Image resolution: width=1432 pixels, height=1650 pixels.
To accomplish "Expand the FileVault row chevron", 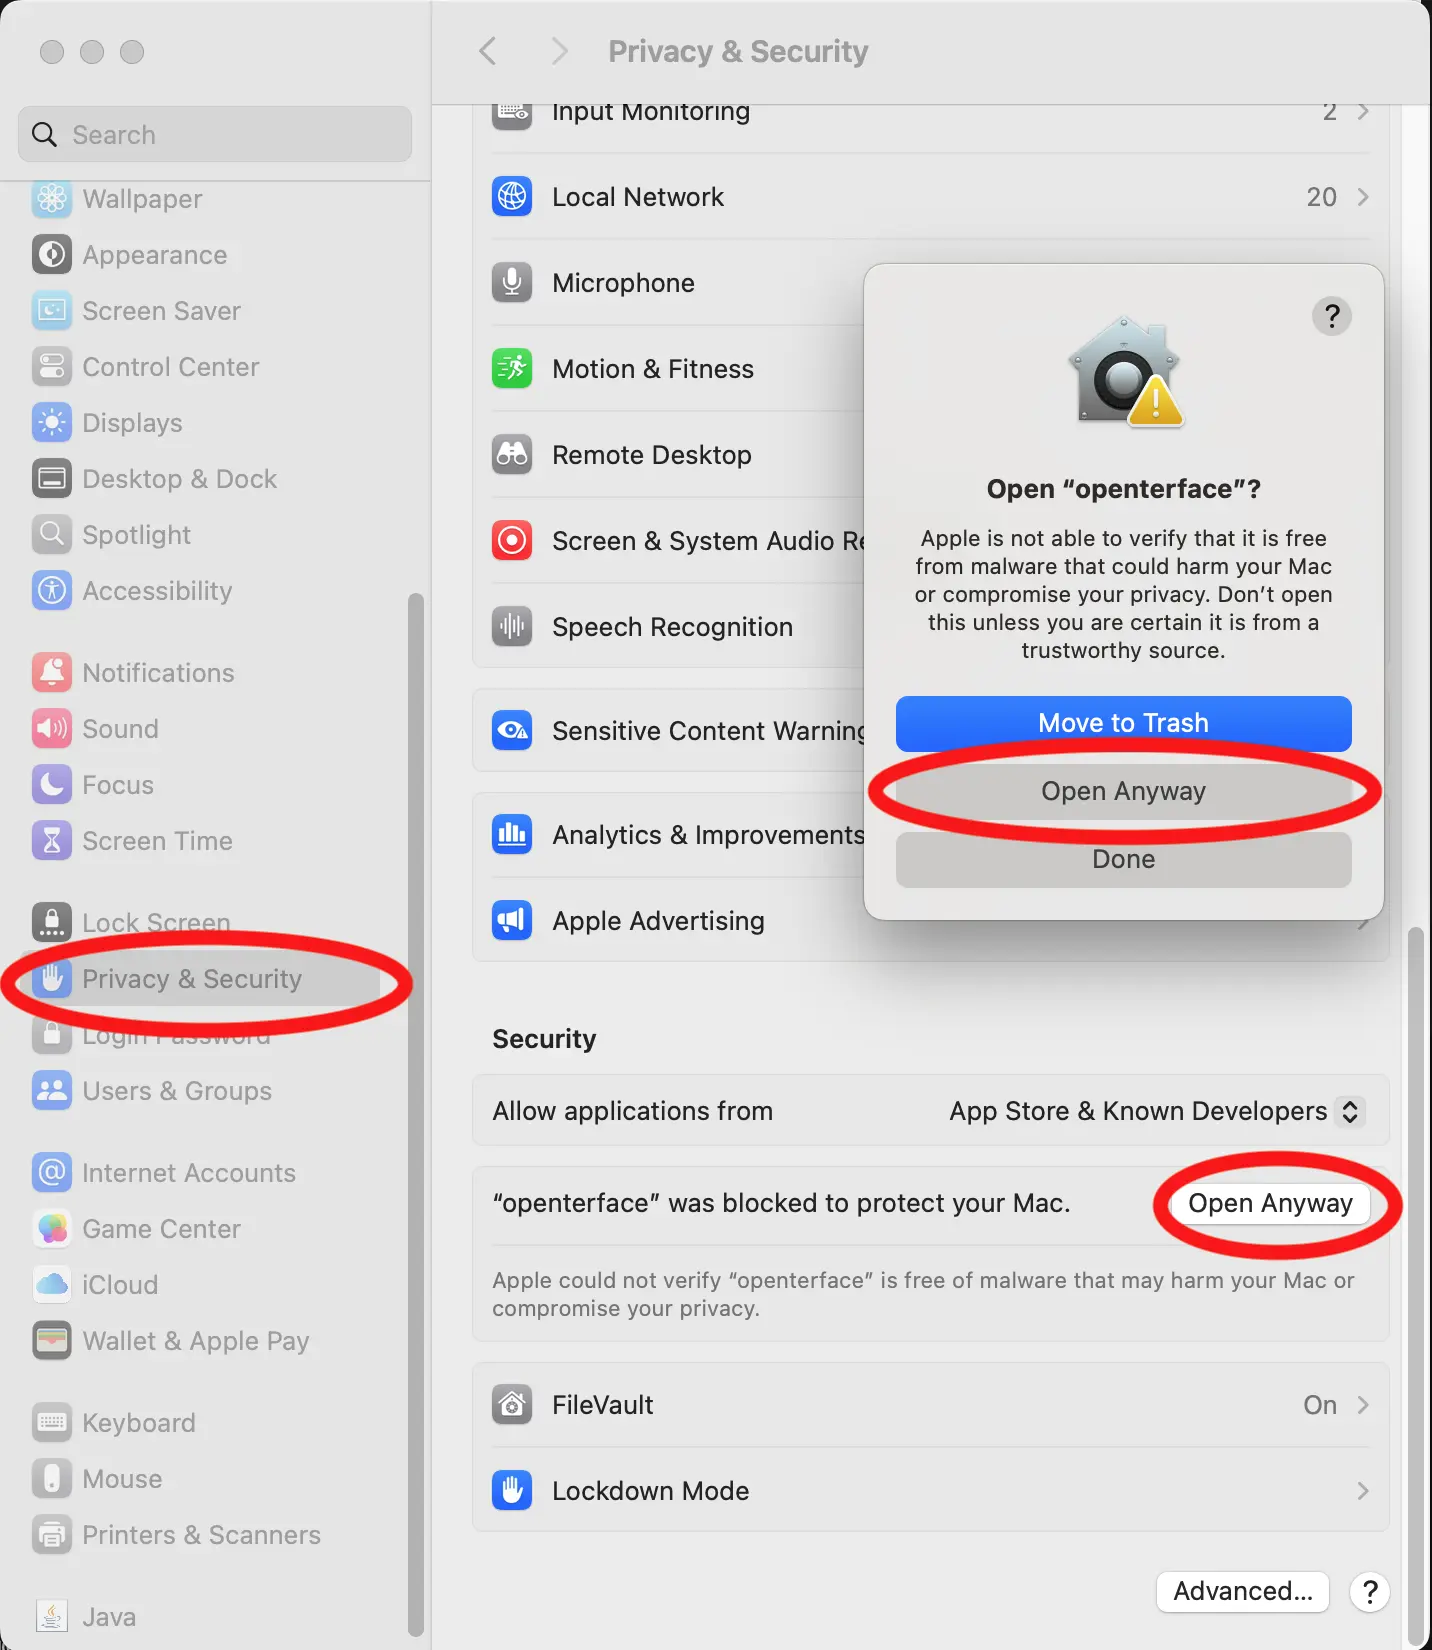I will pos(1362,1405).
